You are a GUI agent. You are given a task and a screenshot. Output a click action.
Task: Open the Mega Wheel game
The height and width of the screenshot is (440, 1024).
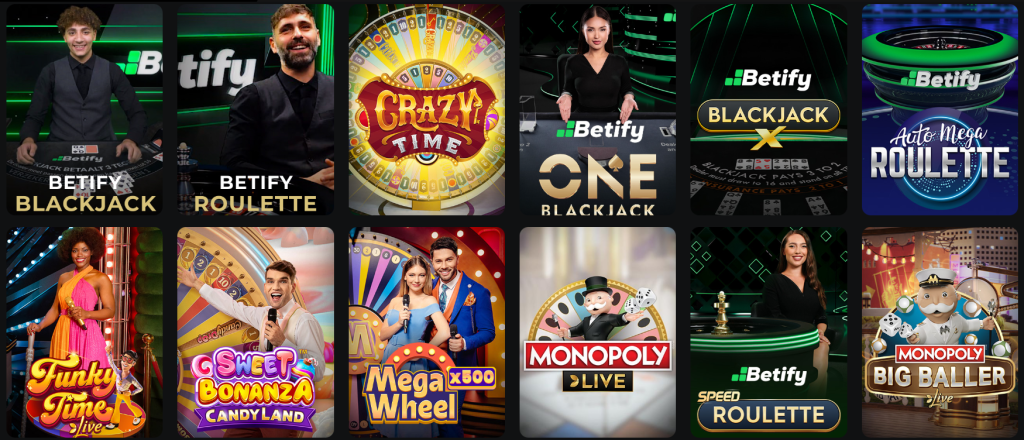pos(426,332)
